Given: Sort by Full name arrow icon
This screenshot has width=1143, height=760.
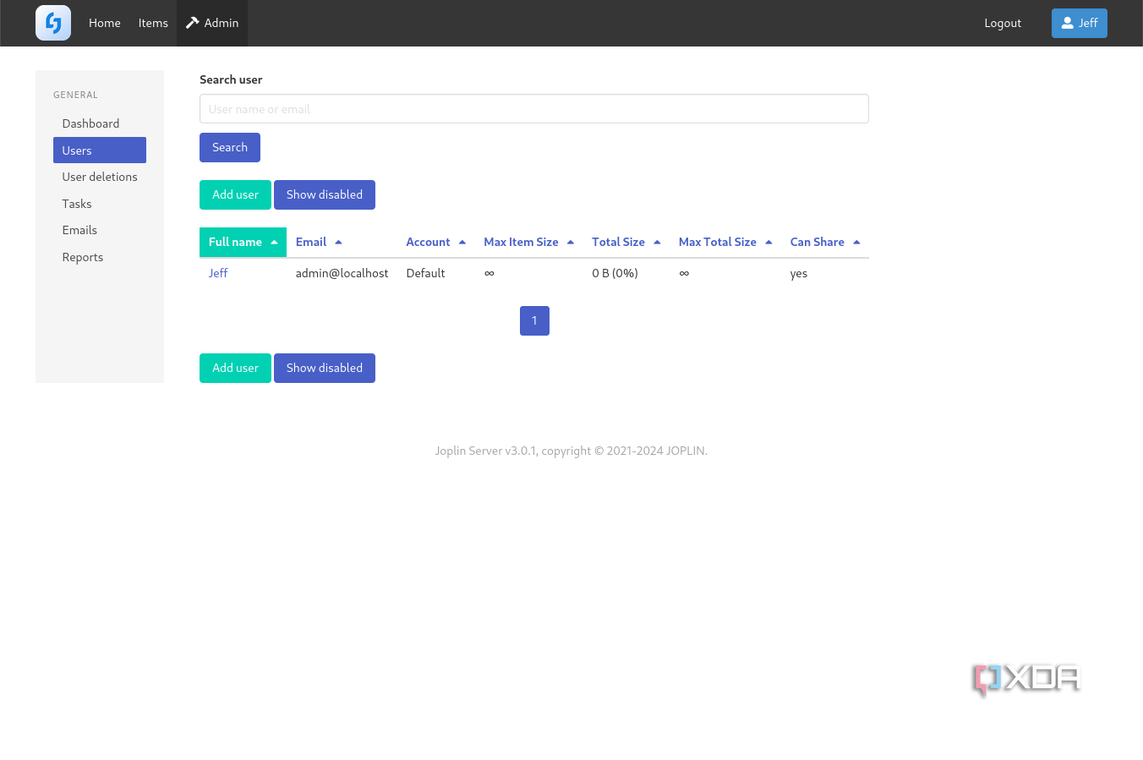Looking at the screenshot, I should pyautogui.click(x=274, y=242).
